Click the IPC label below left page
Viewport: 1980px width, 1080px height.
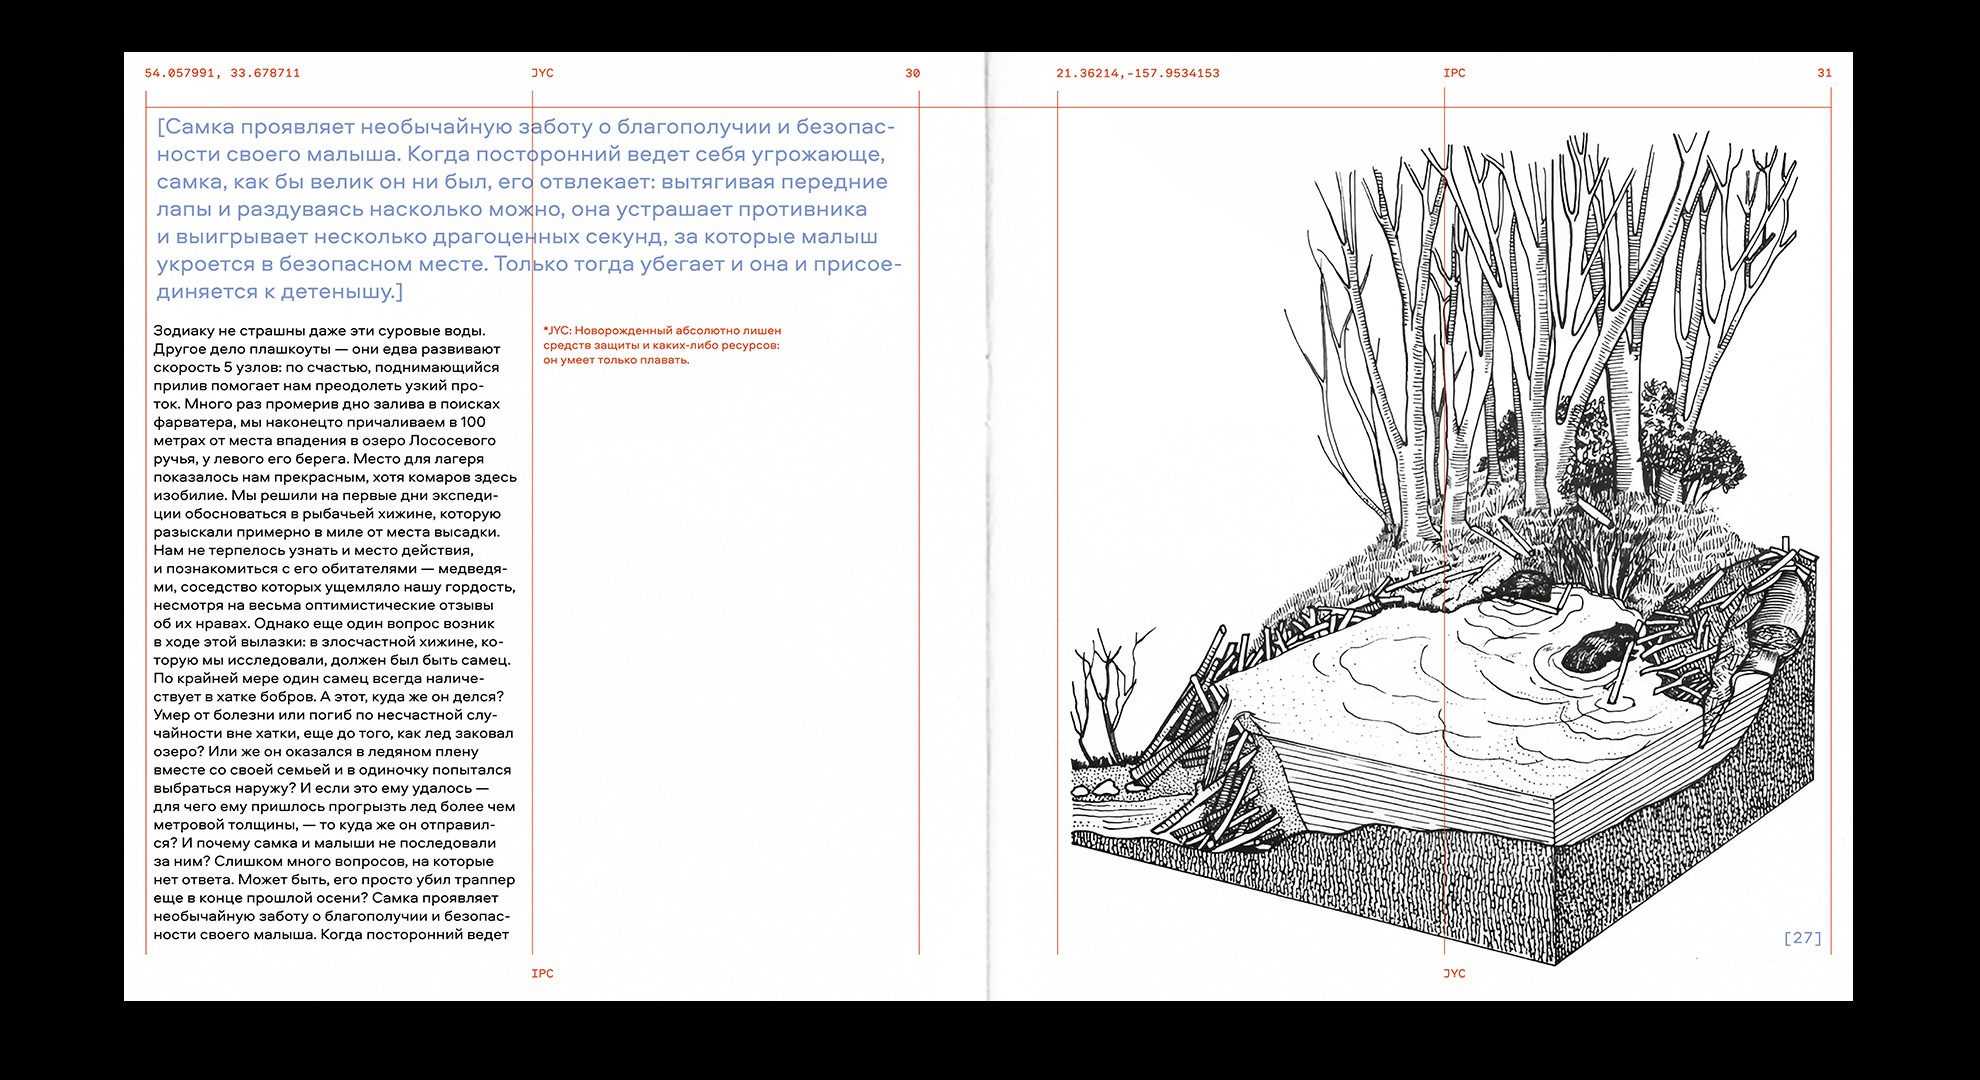[542, 973]
